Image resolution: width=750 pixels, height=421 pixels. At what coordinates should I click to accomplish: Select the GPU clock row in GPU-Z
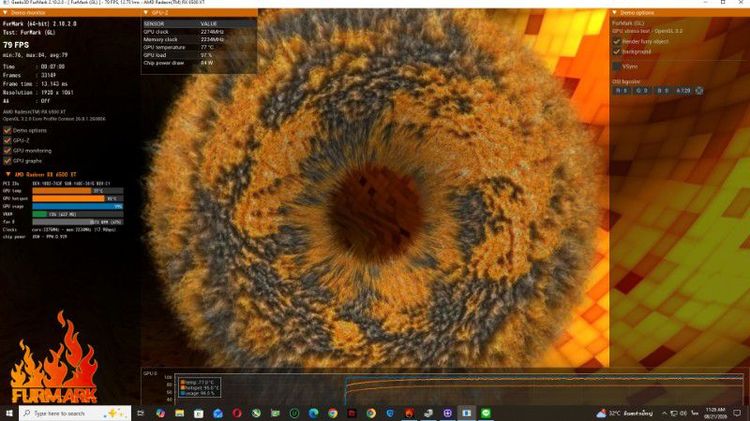[199, 32]
